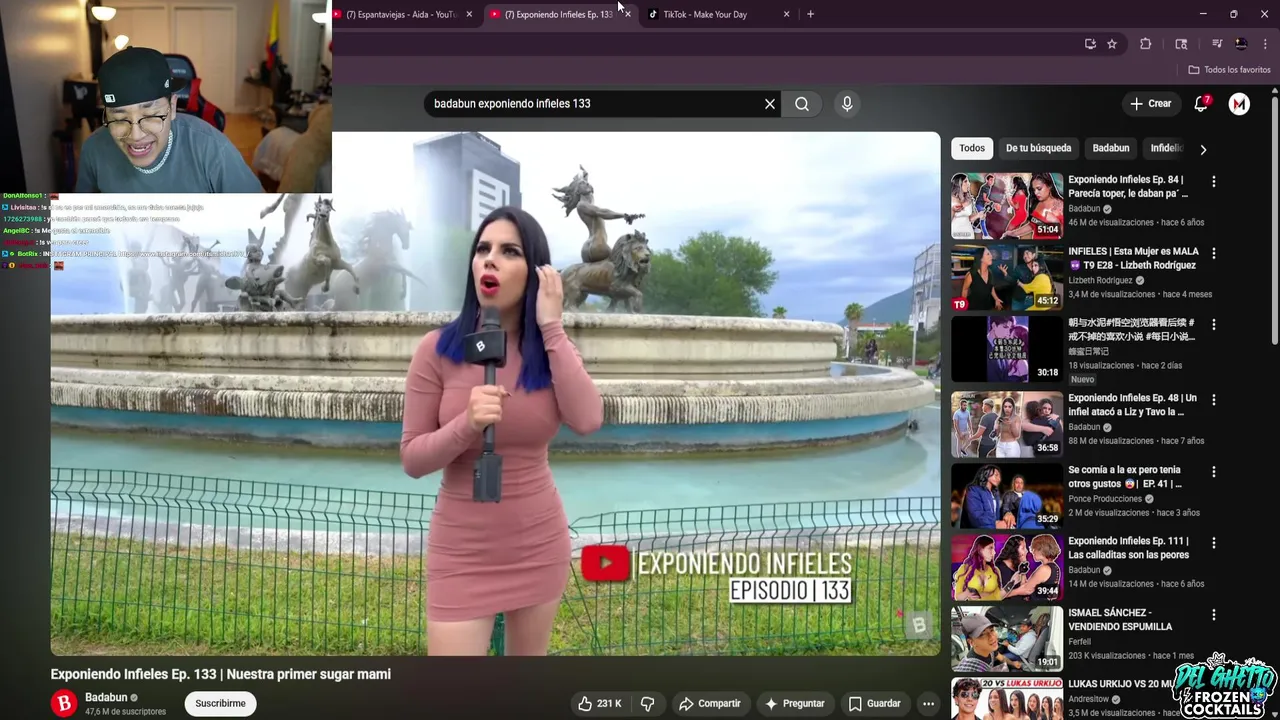Like the video with 231 K thumbs up
The width and height of the screenshot is (1280, 720).
coord(598,704)
